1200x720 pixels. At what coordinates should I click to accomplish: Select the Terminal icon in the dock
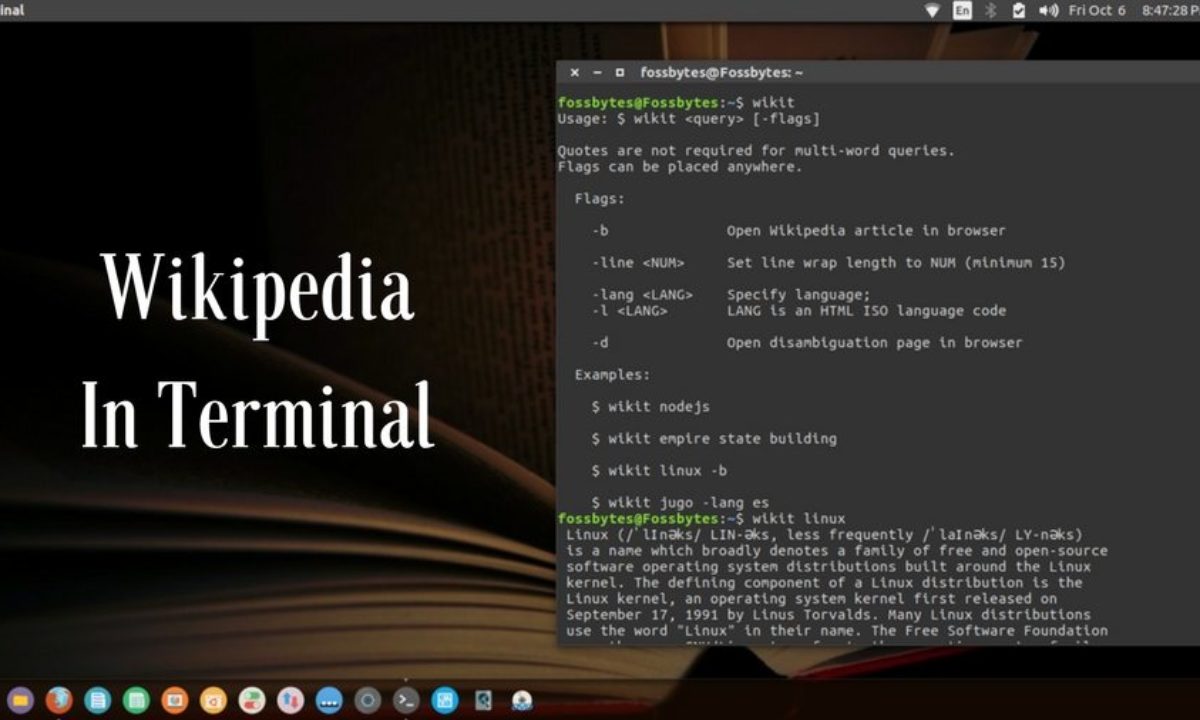[406, 700]
